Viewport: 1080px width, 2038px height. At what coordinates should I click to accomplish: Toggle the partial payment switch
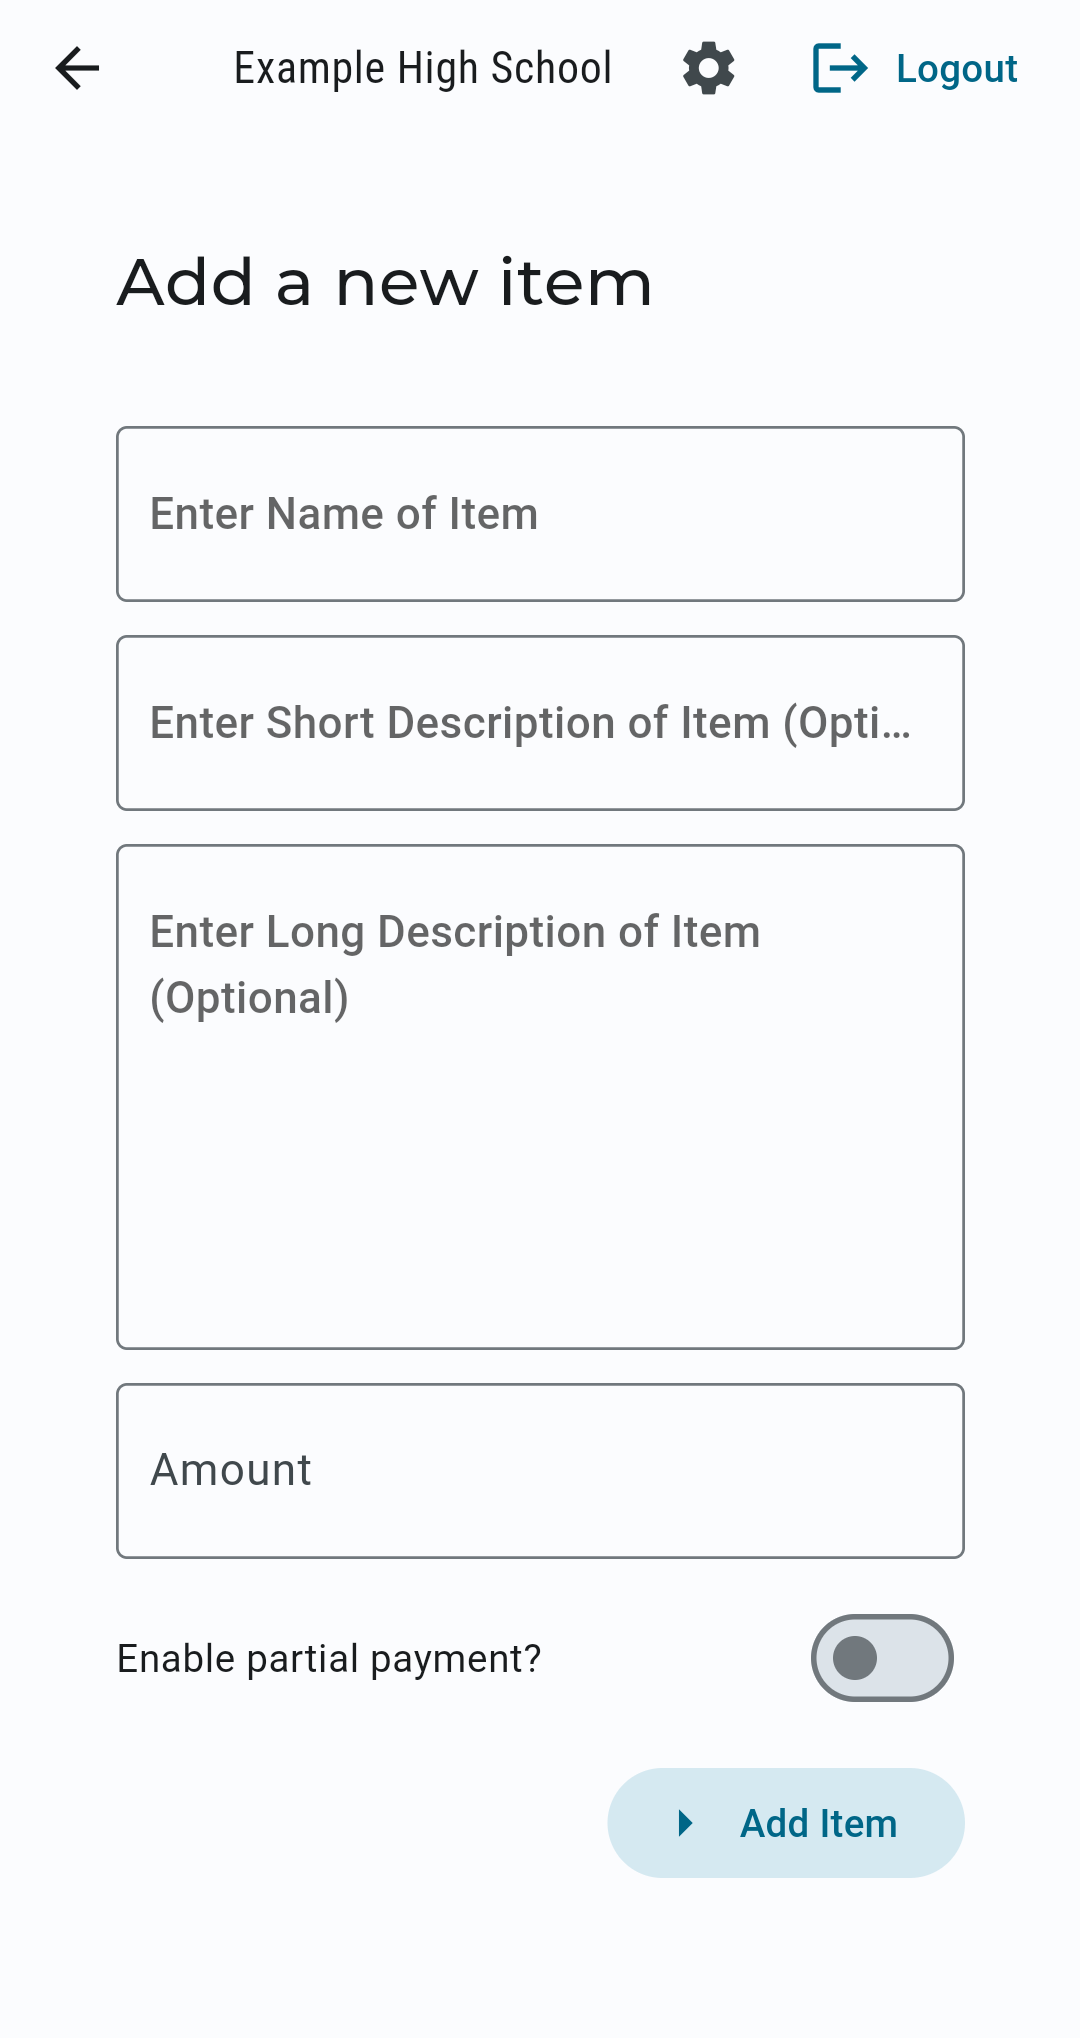882,1658
